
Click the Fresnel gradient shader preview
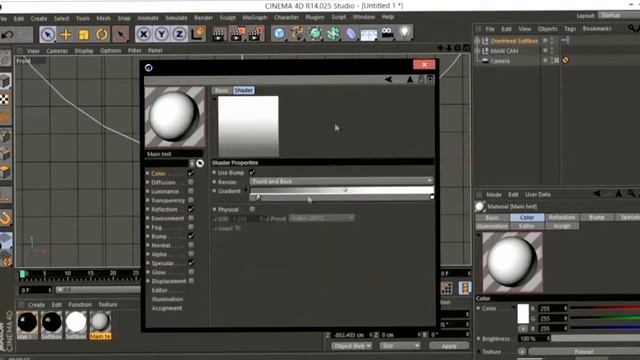pyautogui.click(x=248, y=126)
